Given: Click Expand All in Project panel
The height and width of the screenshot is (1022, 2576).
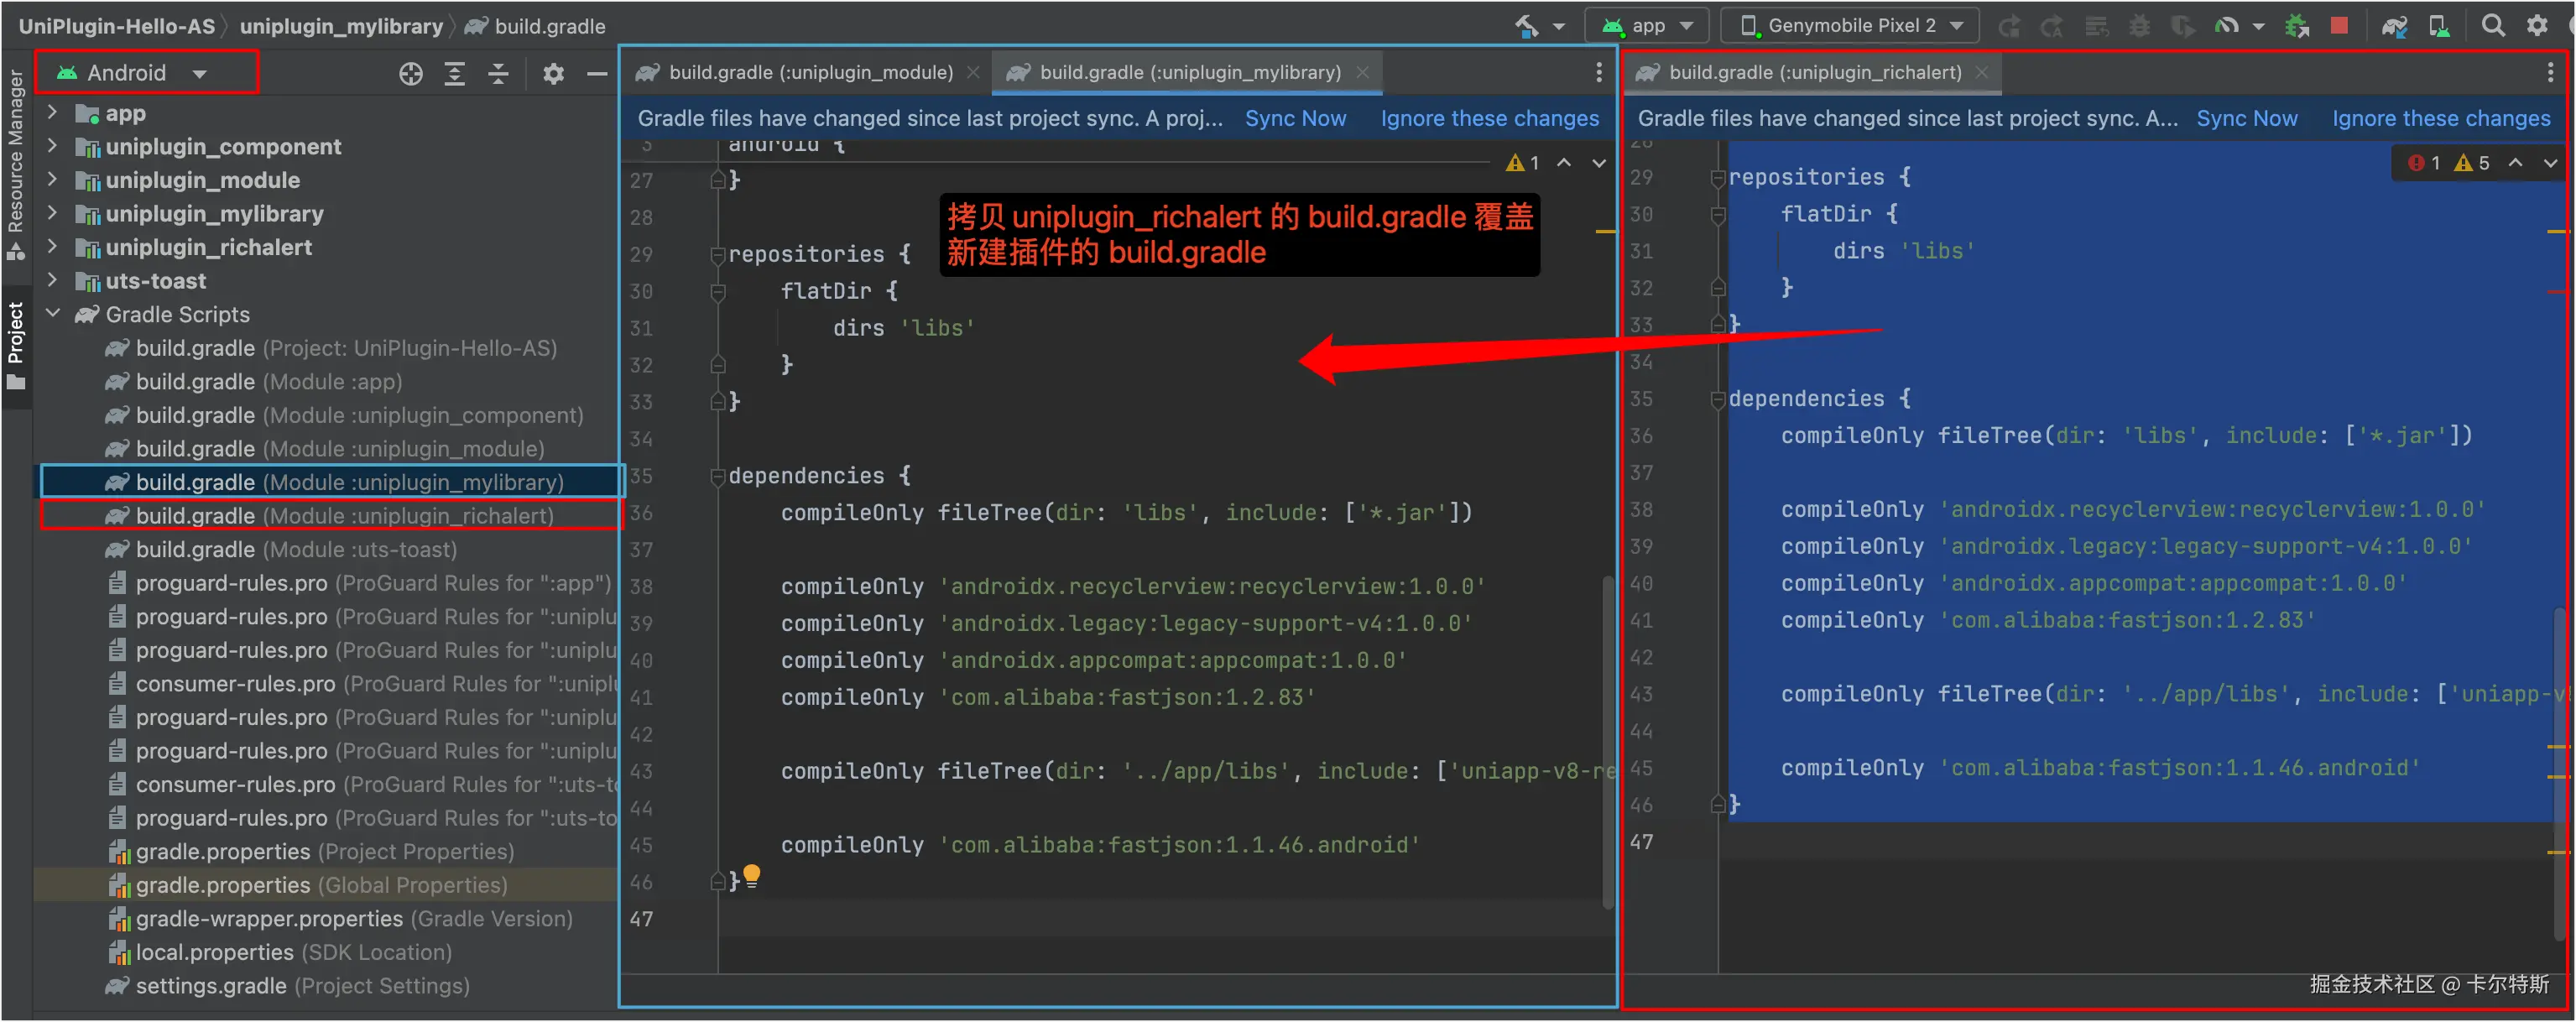Looking at the screenshot, I should coord(454,74).
